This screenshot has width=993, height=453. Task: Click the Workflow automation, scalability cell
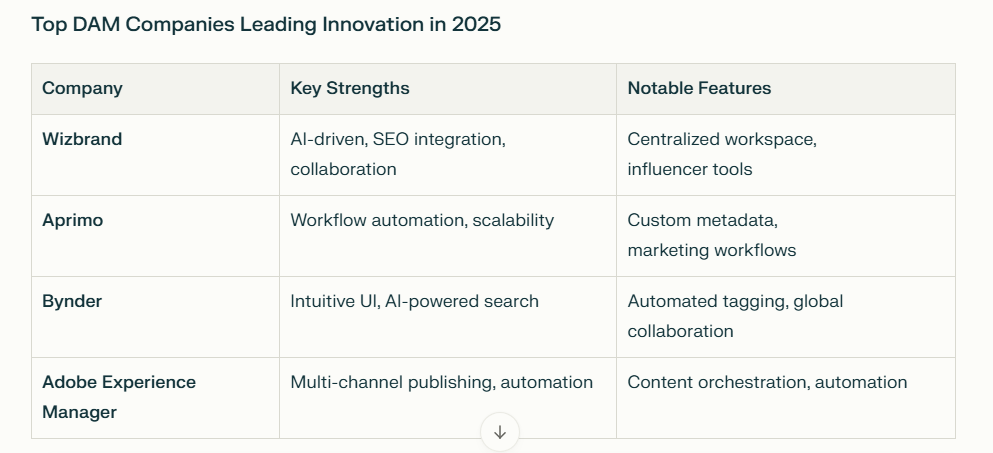(x=448, y=236)
